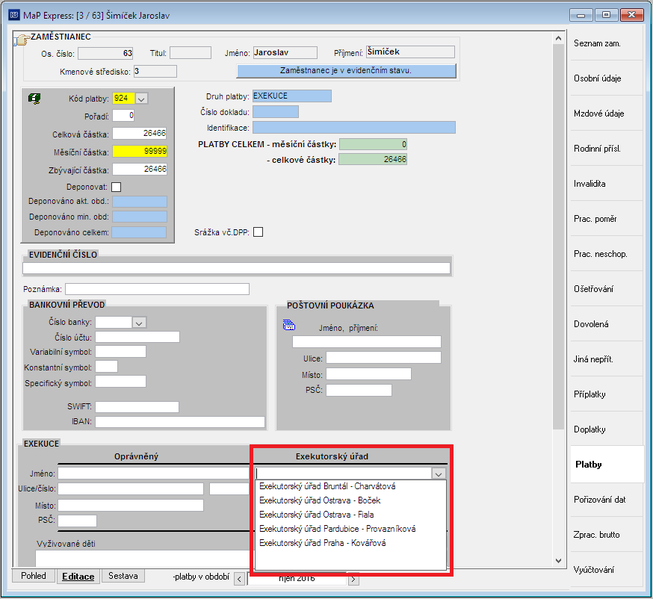Click the MaP Express application icon in title bar
The height and width of the screenshot is (599, 653).
coord(14,15)
